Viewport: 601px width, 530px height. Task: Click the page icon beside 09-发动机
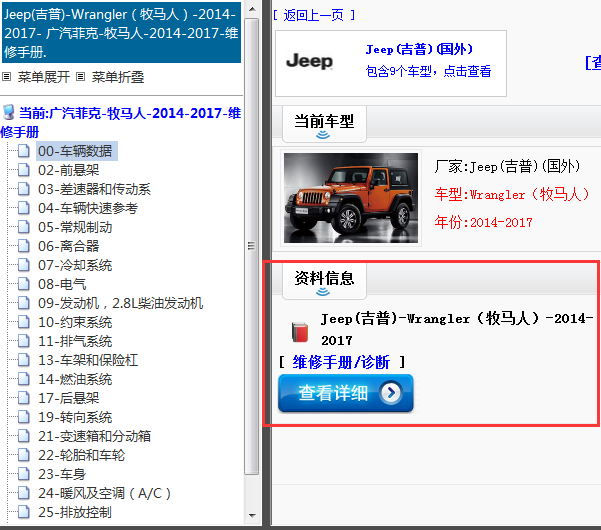(x=23, y=303)
